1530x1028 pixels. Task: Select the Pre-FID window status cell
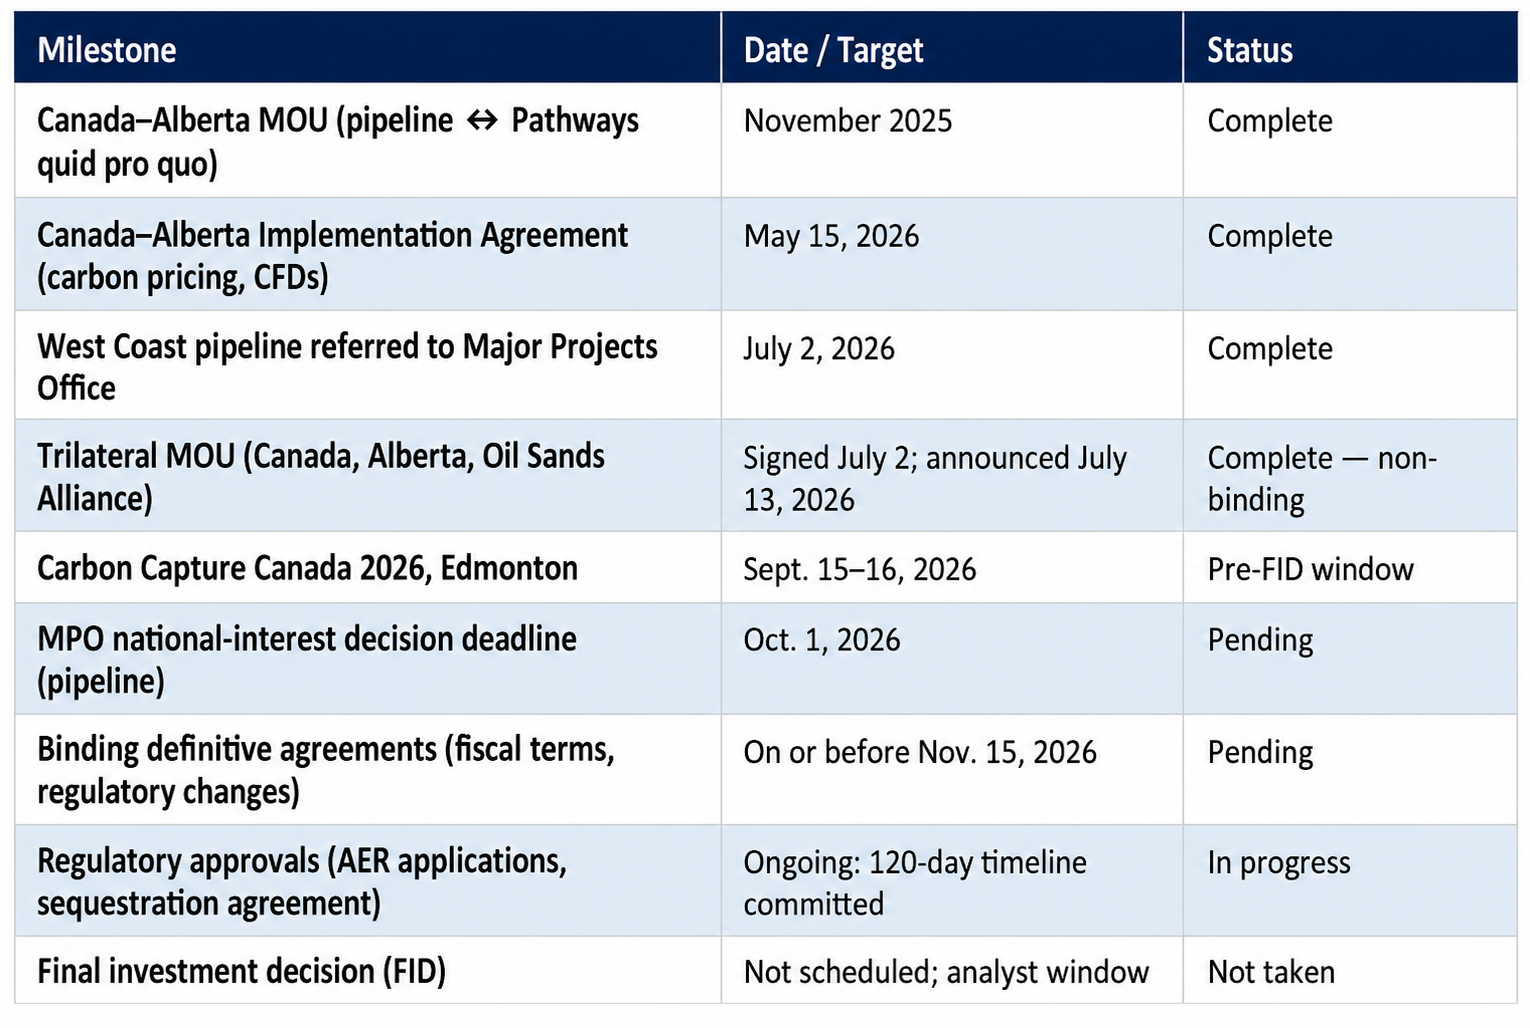point(1350,567)
